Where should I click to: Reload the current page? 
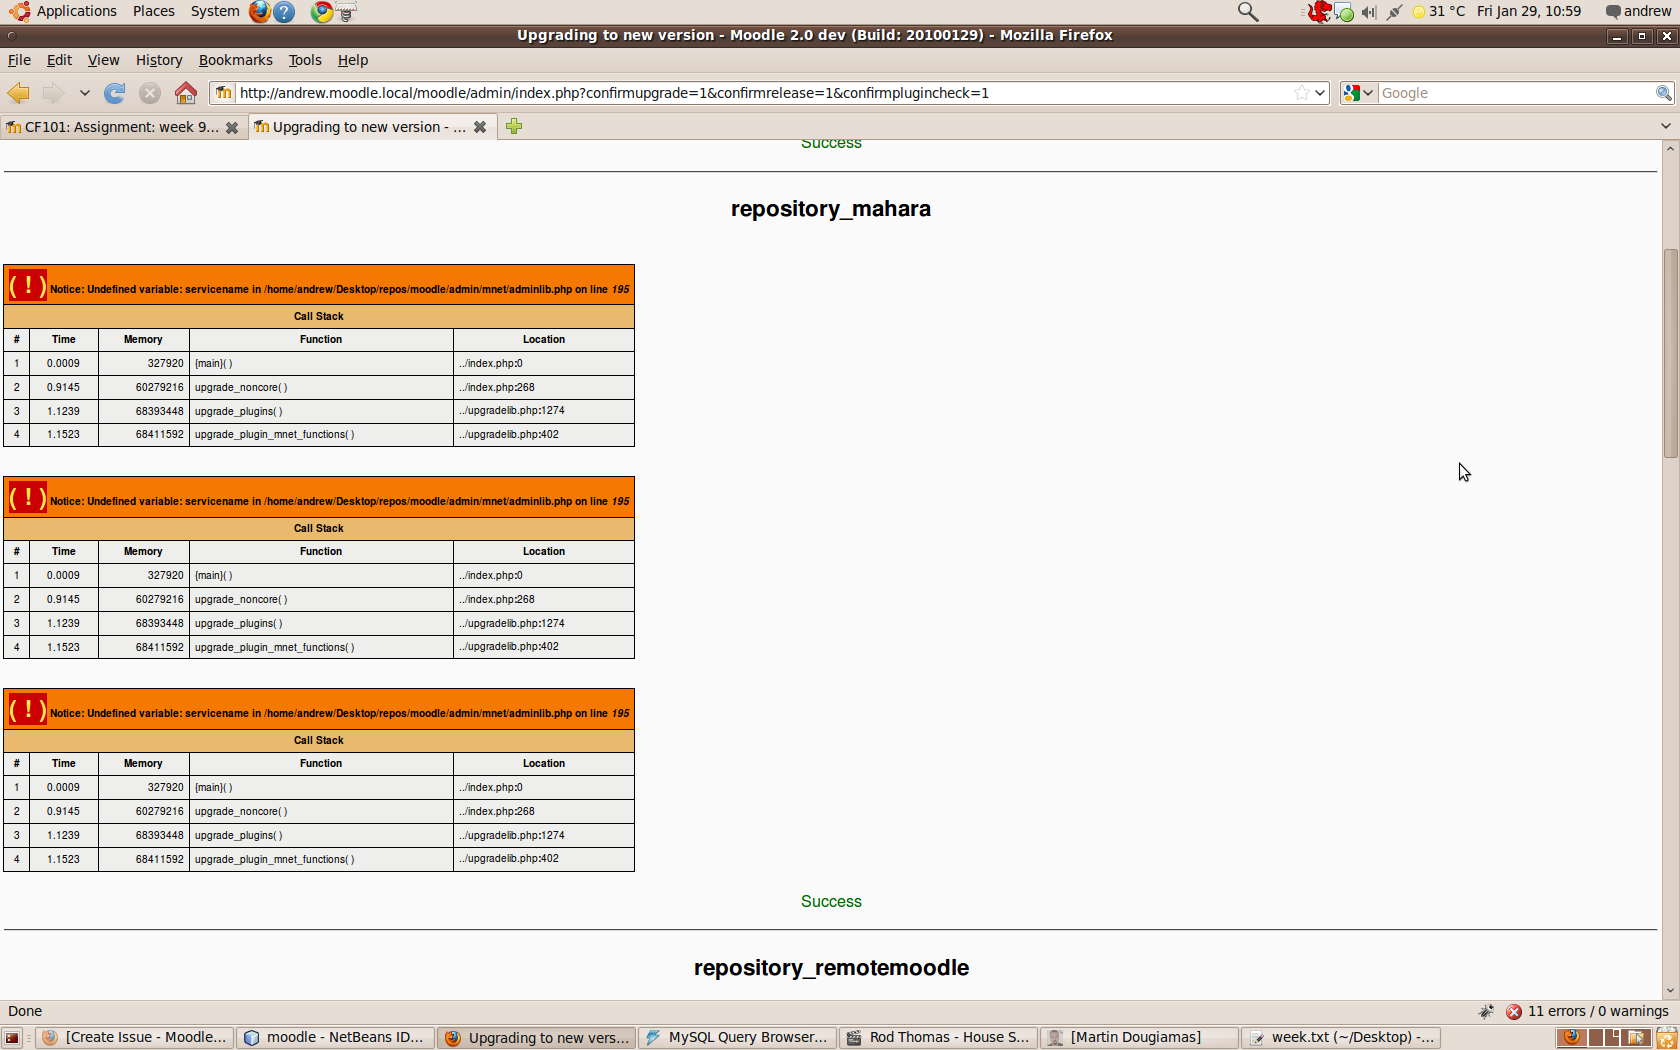pos(115,93)
